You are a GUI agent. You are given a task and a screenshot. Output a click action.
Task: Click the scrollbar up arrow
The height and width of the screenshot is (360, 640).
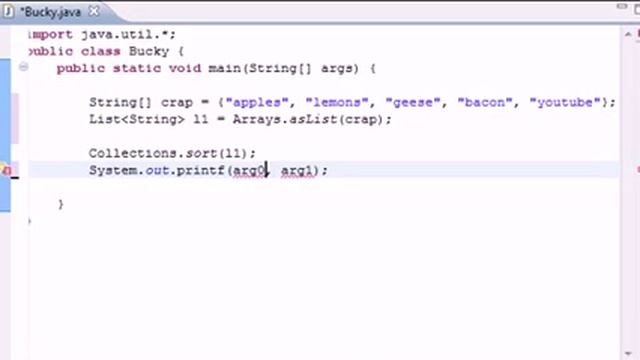pyautogui.click(x=628, y=35)
